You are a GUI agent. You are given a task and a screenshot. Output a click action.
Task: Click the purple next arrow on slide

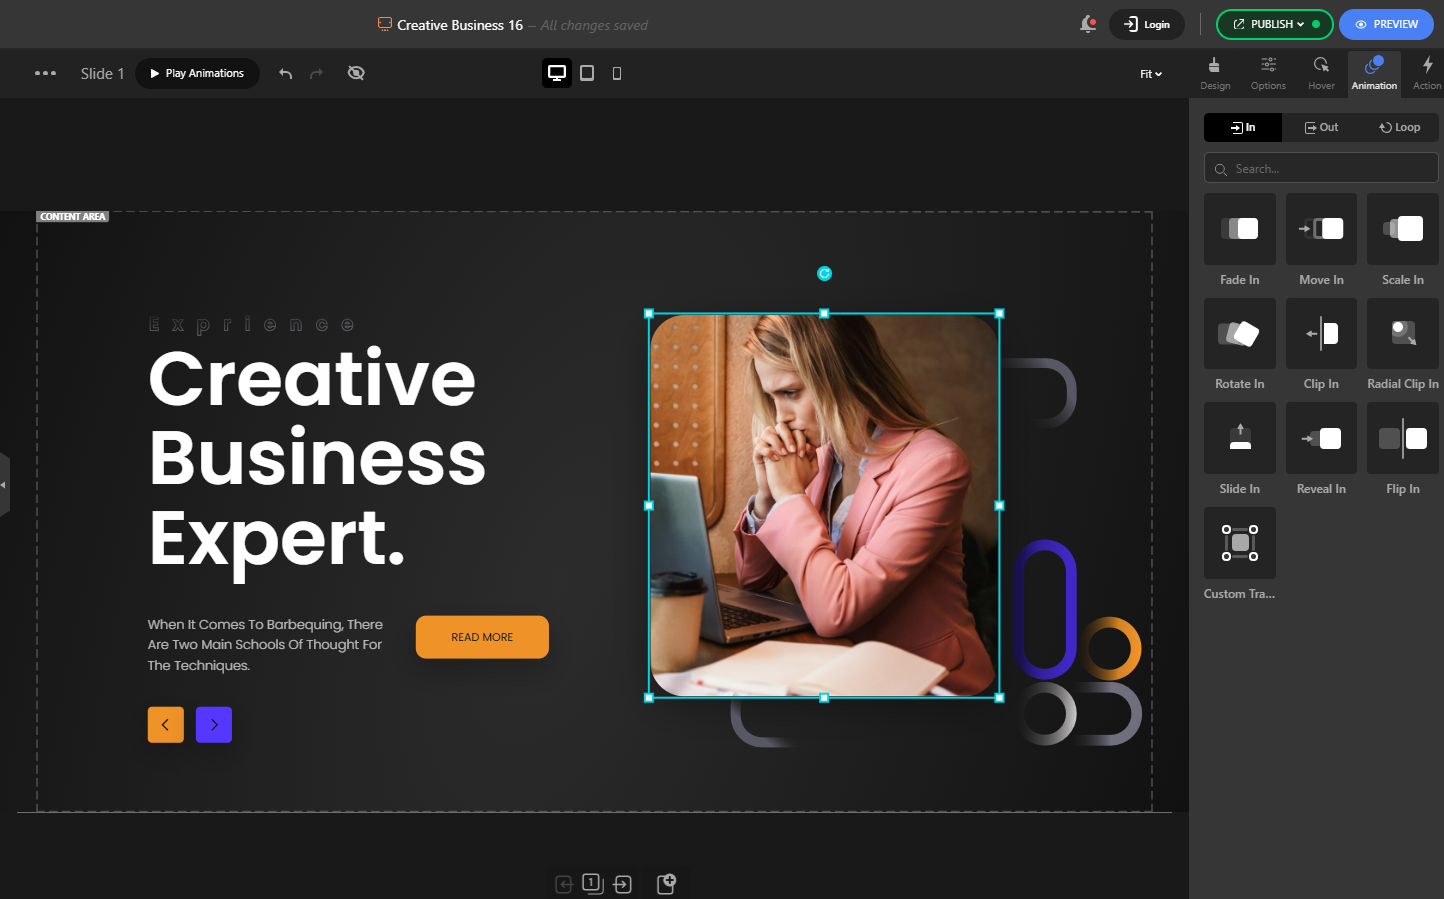pyautogui.click(x=214, y=725)
